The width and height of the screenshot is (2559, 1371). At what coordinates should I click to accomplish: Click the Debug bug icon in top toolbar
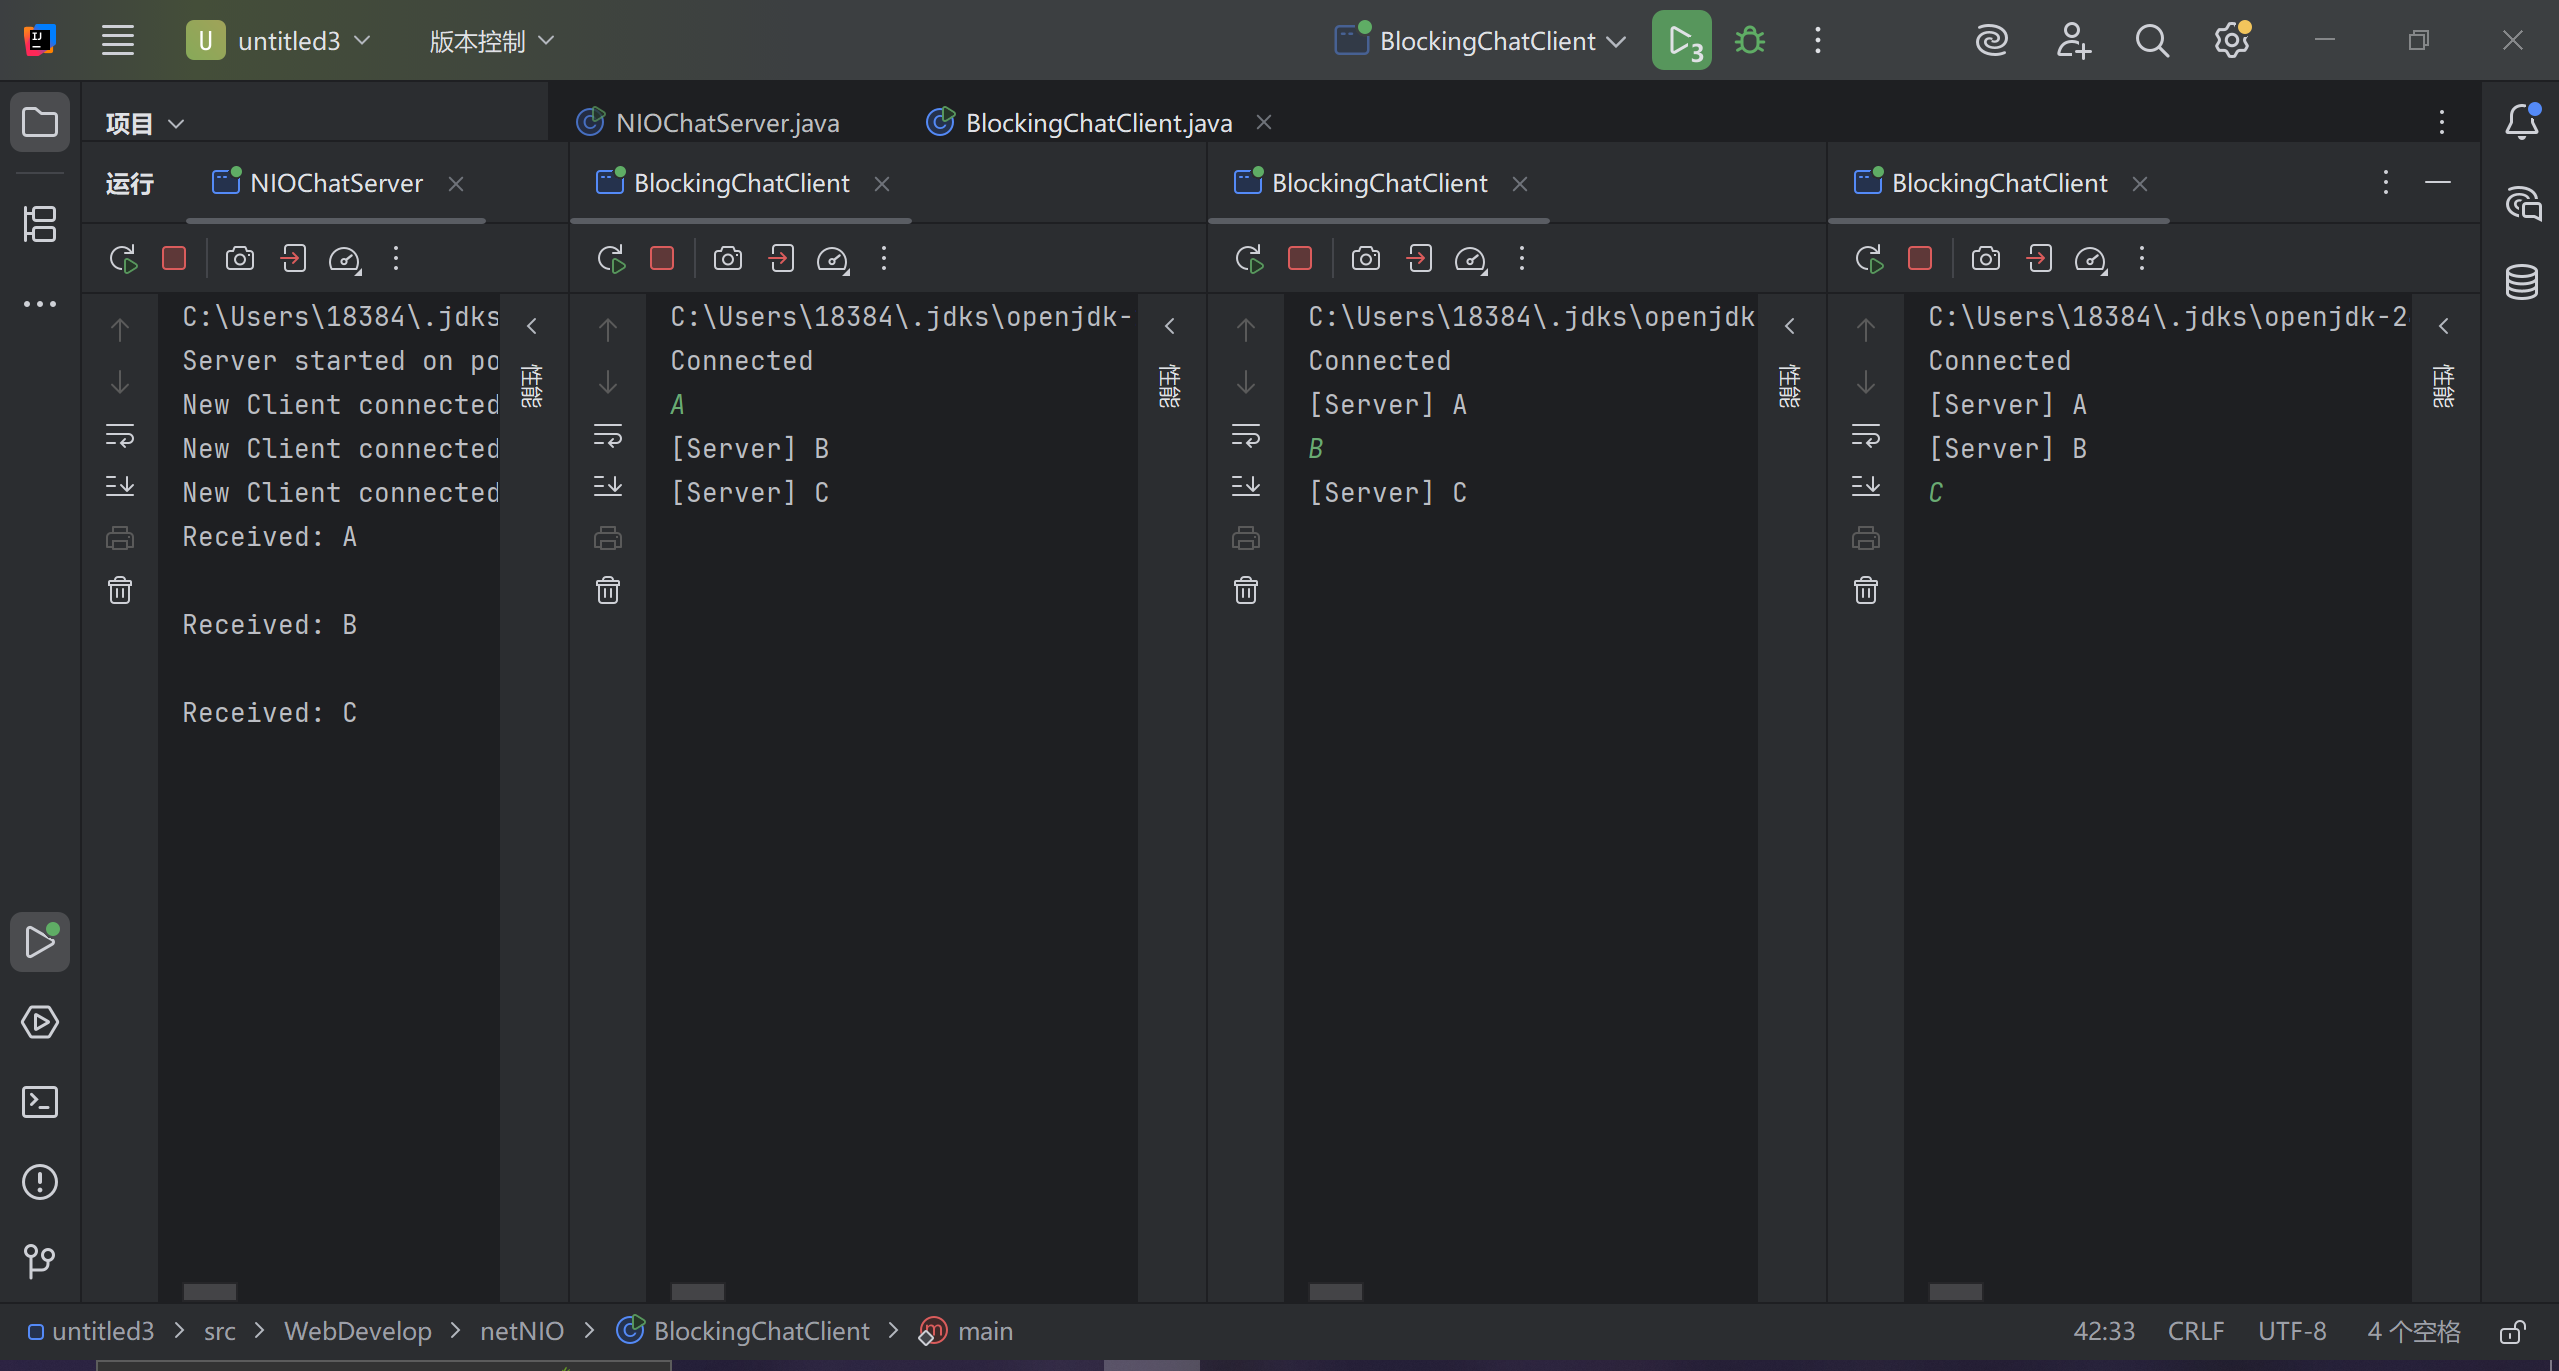pos(1749,41)
